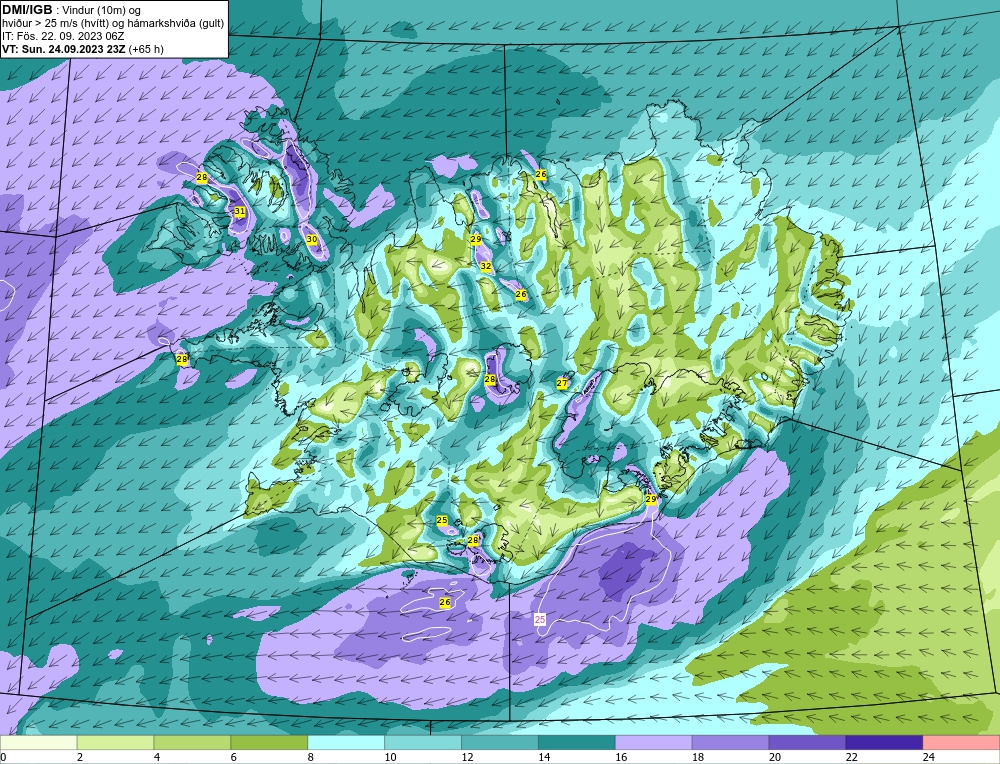1000x764 pixels.
Task: Click the legend tick value 10
Action: (x=390, y=757)
